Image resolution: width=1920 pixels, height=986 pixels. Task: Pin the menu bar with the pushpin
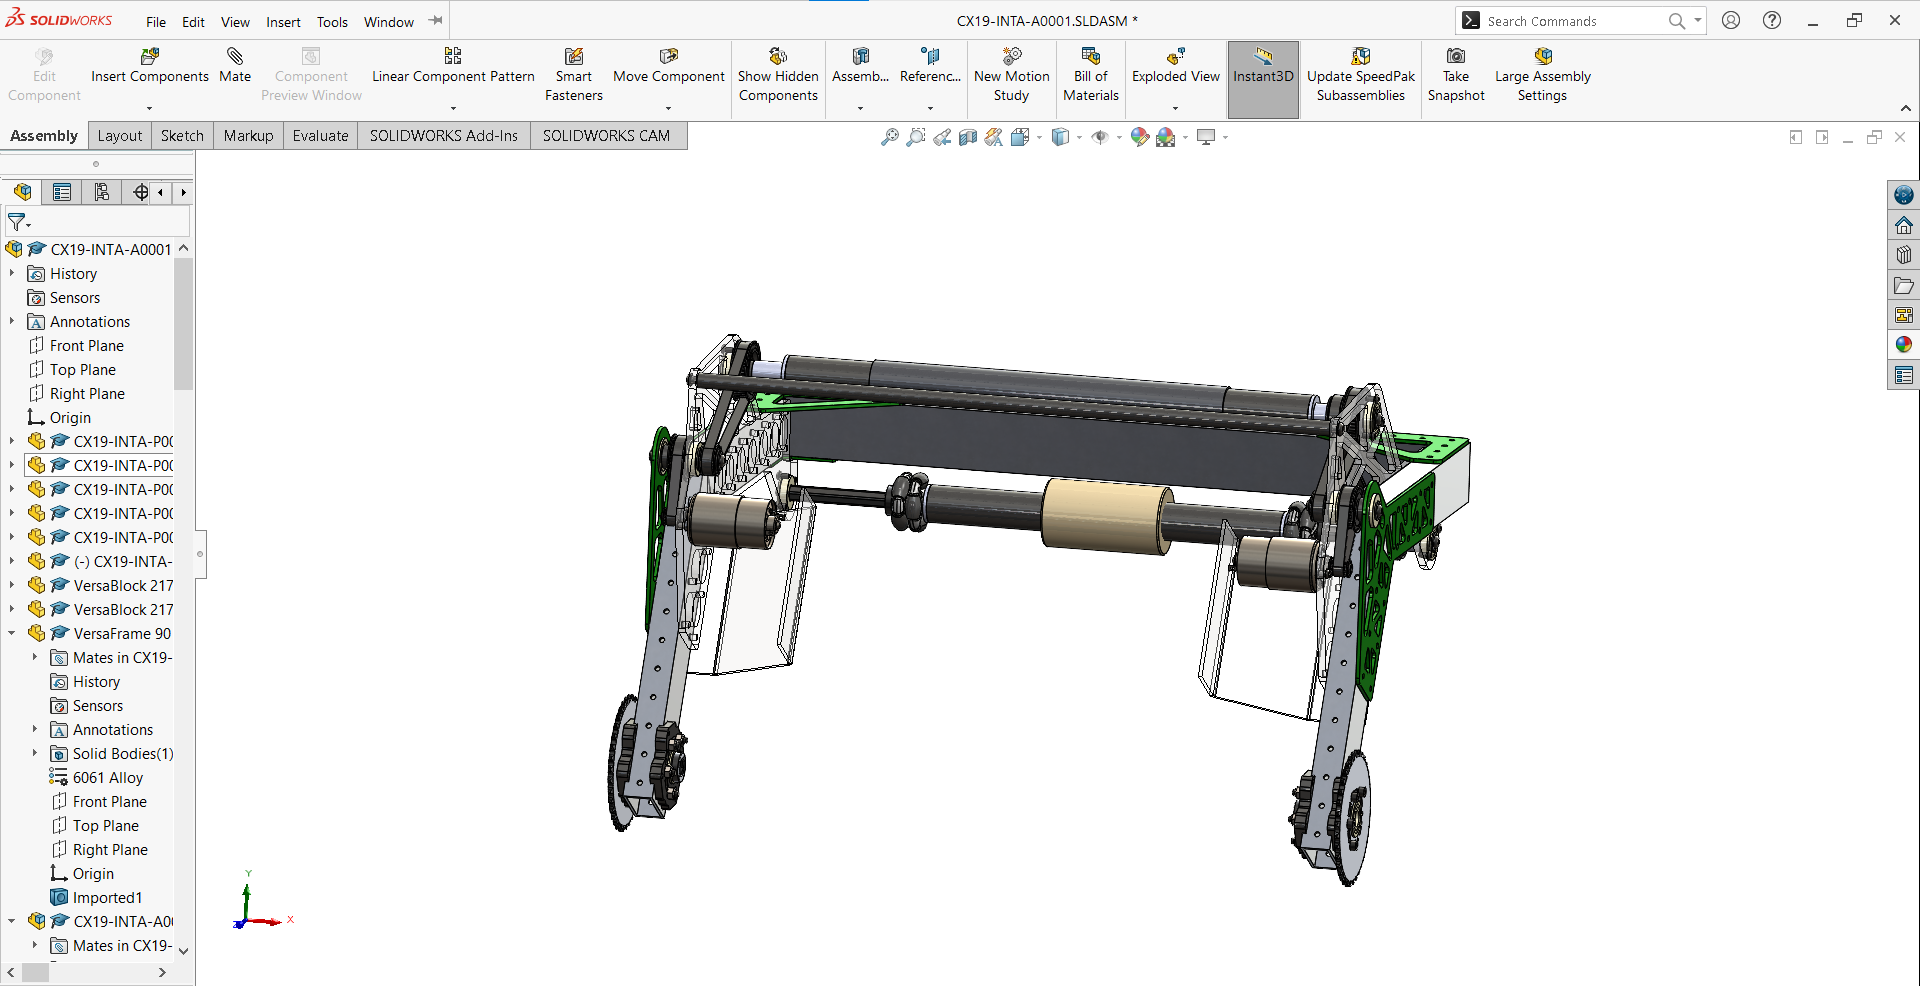click(435, 20)
